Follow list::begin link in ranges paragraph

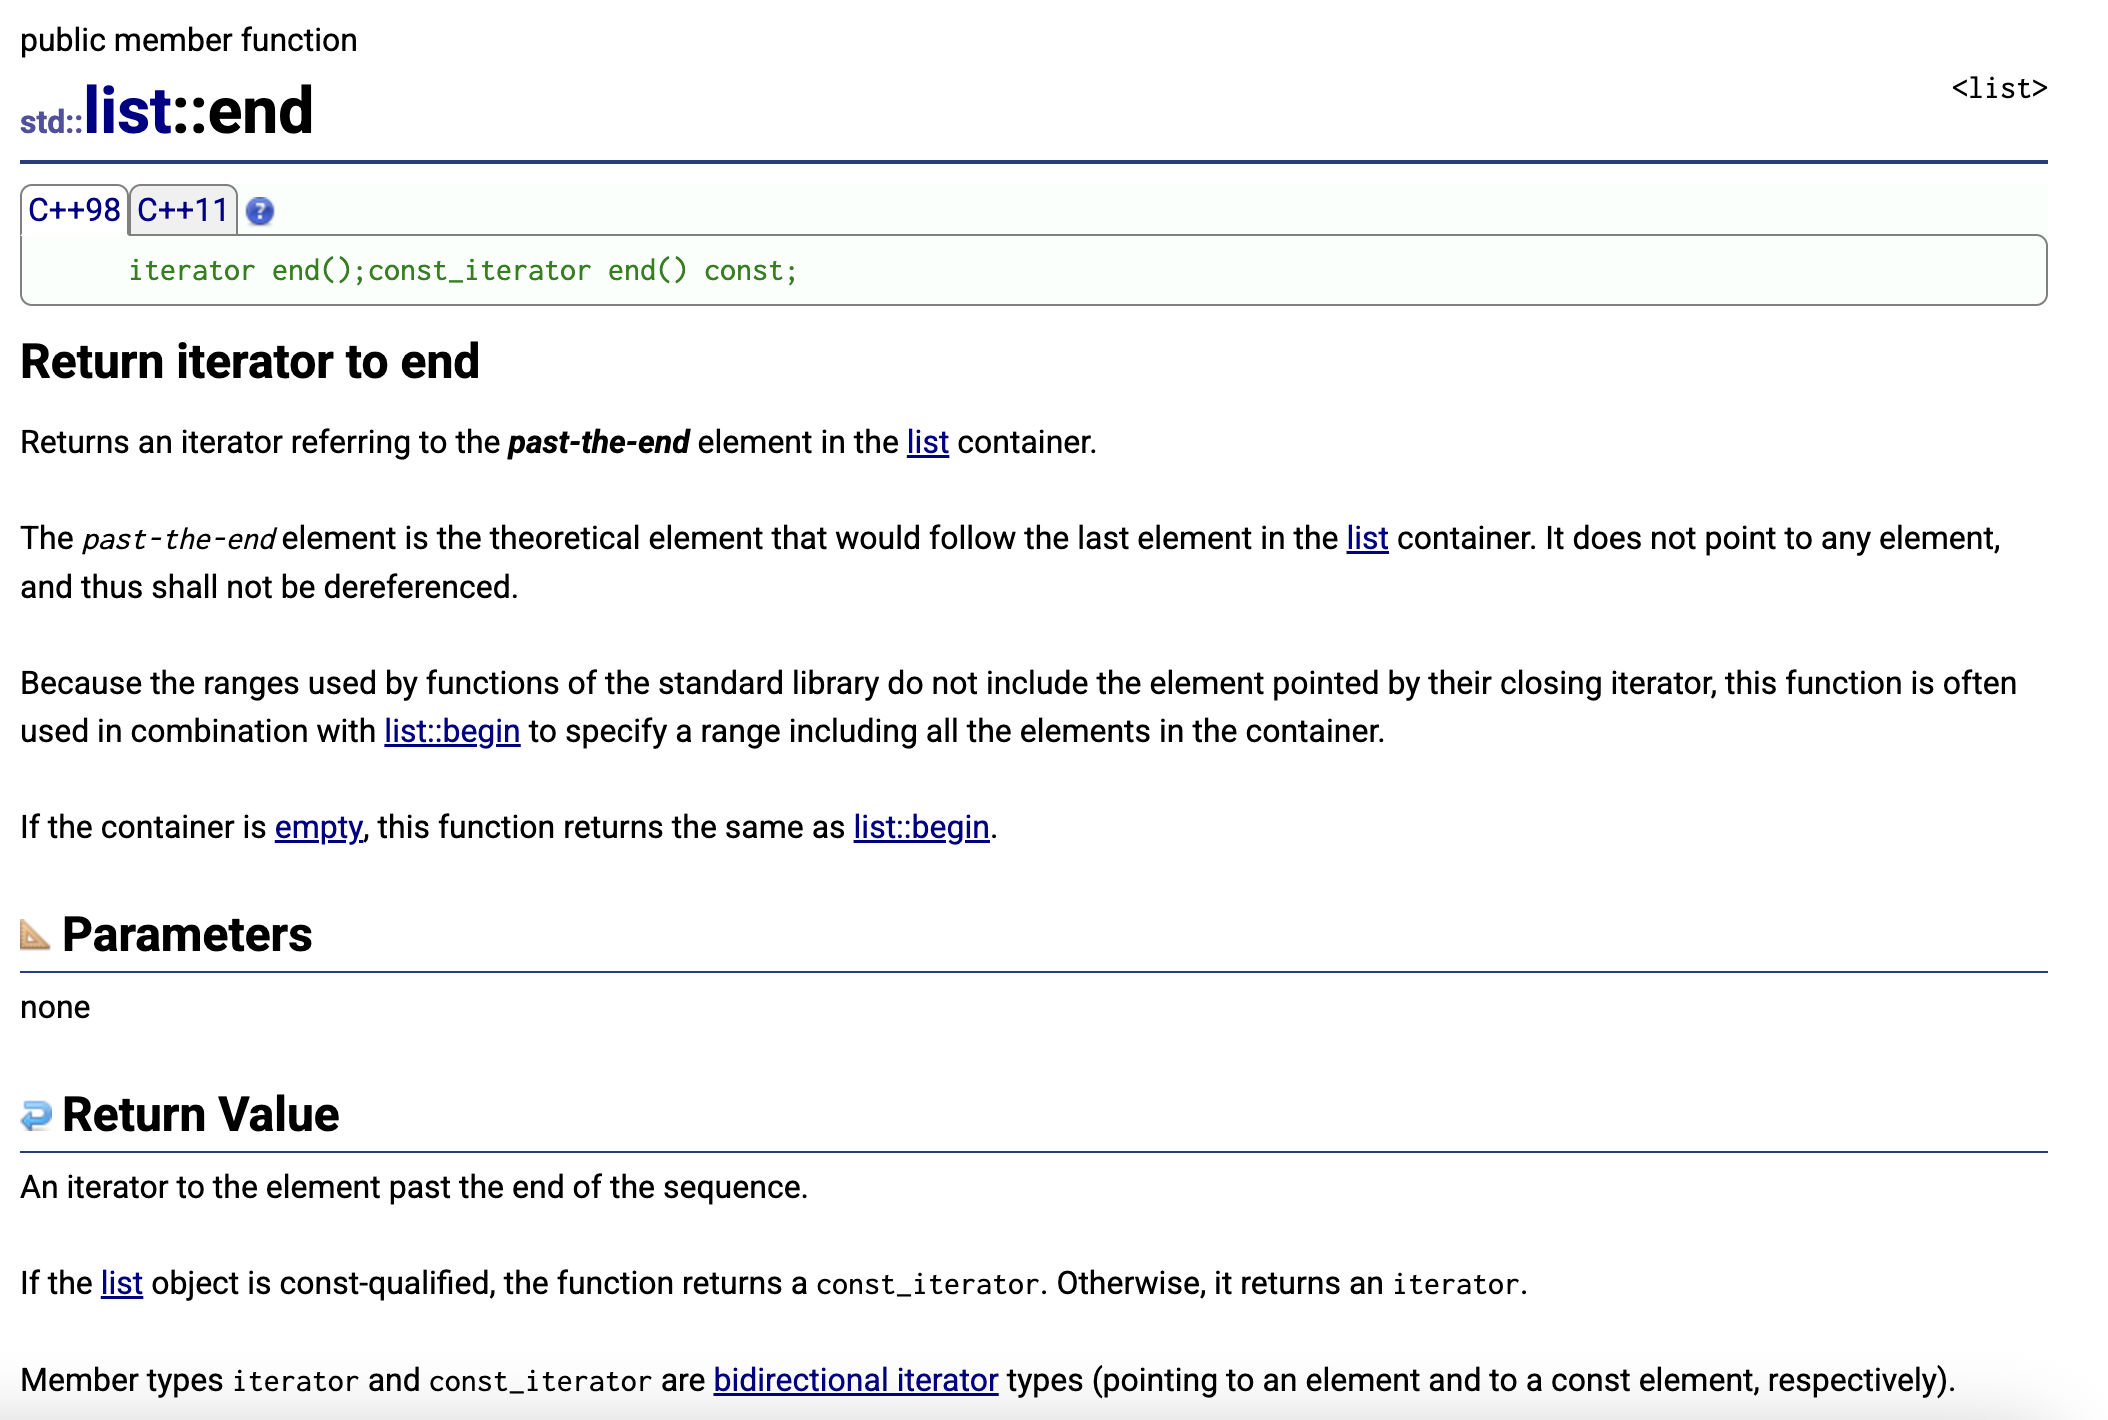(x=452, y=731)
